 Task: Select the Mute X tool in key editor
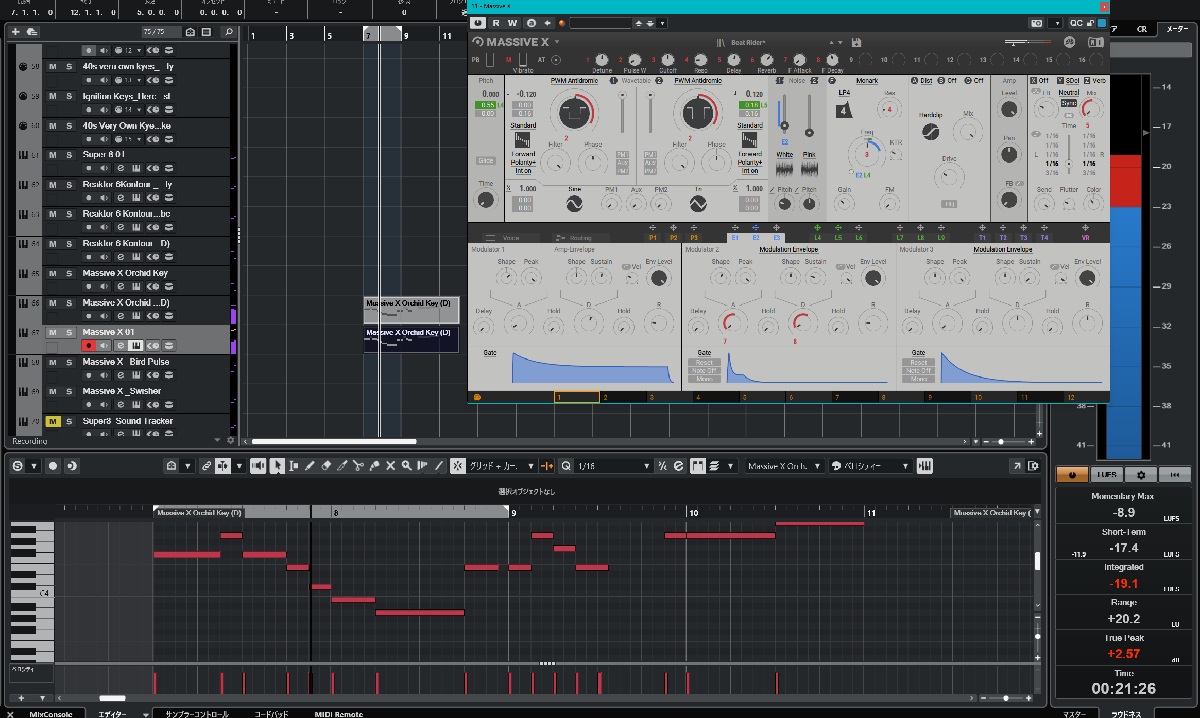[390, 466]
